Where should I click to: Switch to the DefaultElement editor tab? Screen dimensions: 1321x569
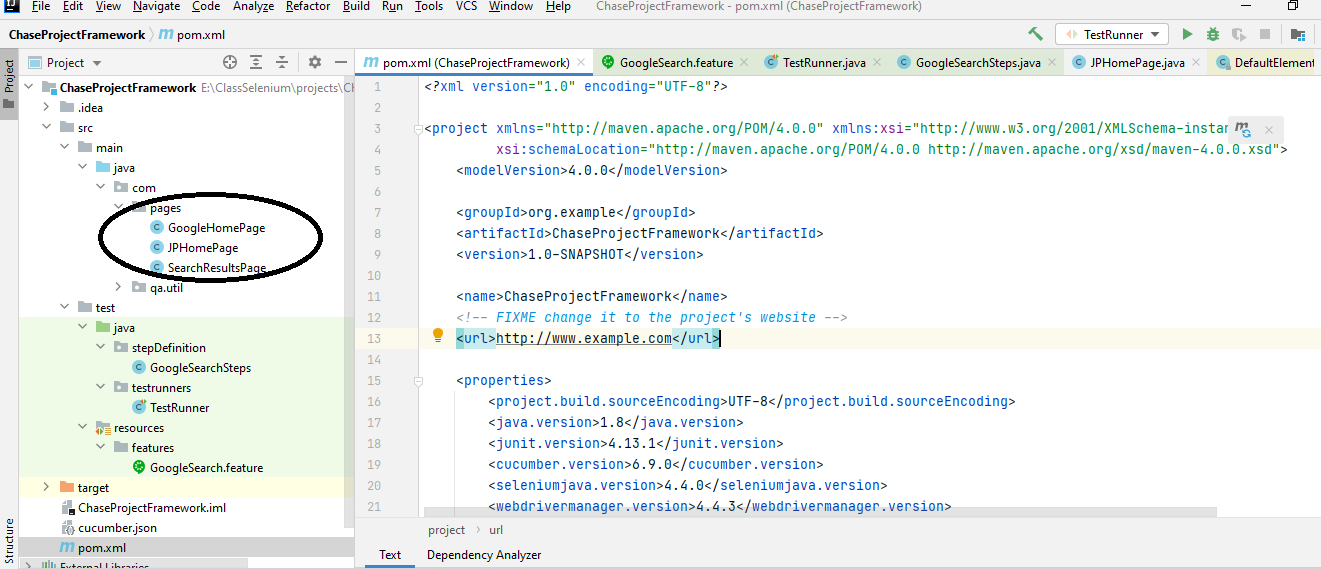1265,62
